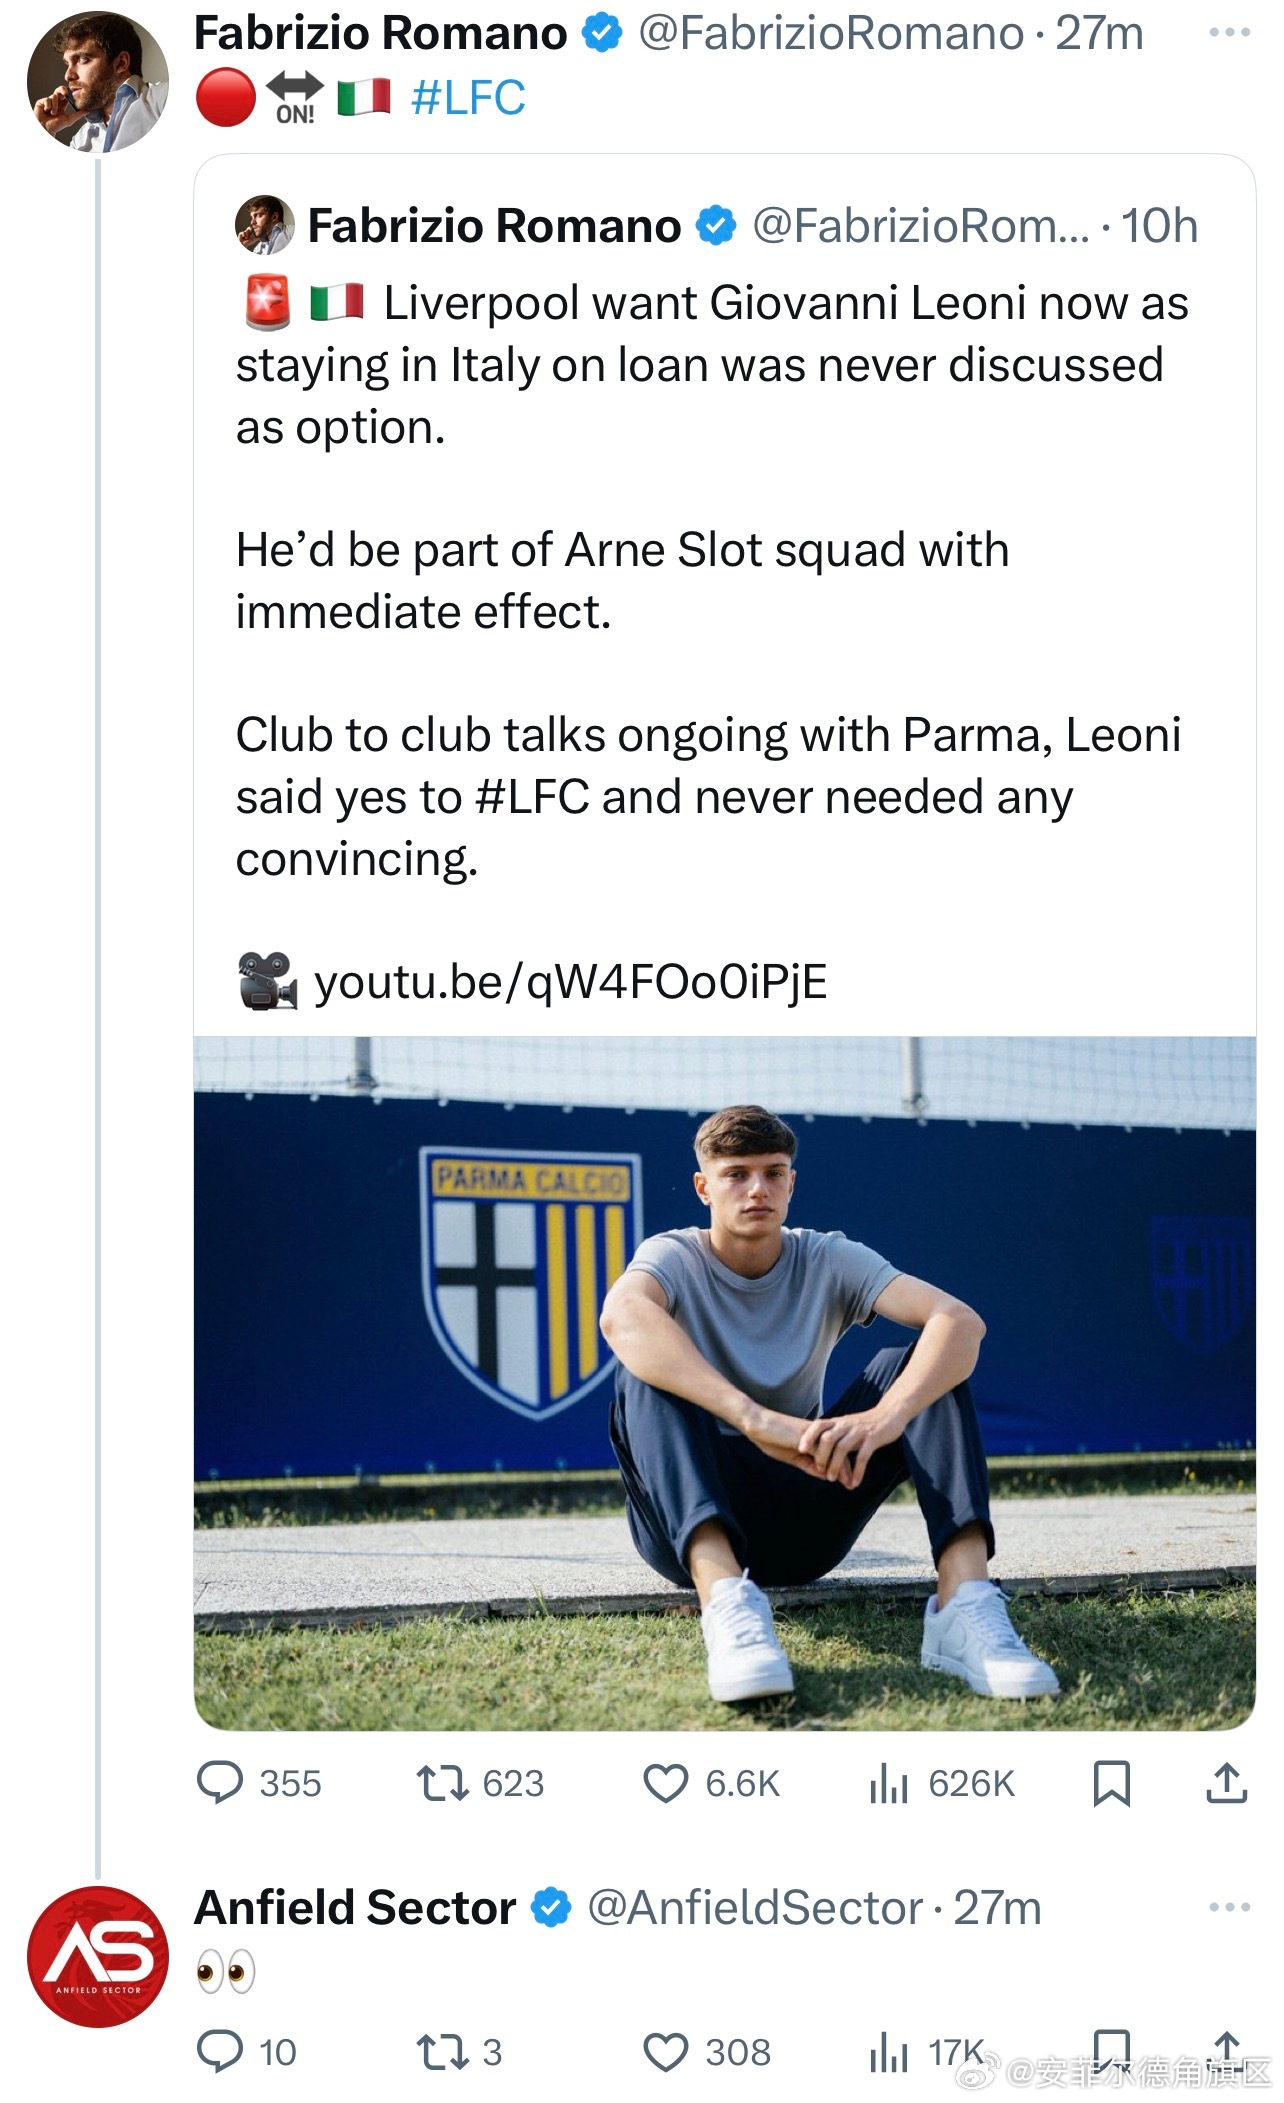Open quoted tweet's small Fabrizio Romano avatar
1284x2103 pixels.
(265, 225)
